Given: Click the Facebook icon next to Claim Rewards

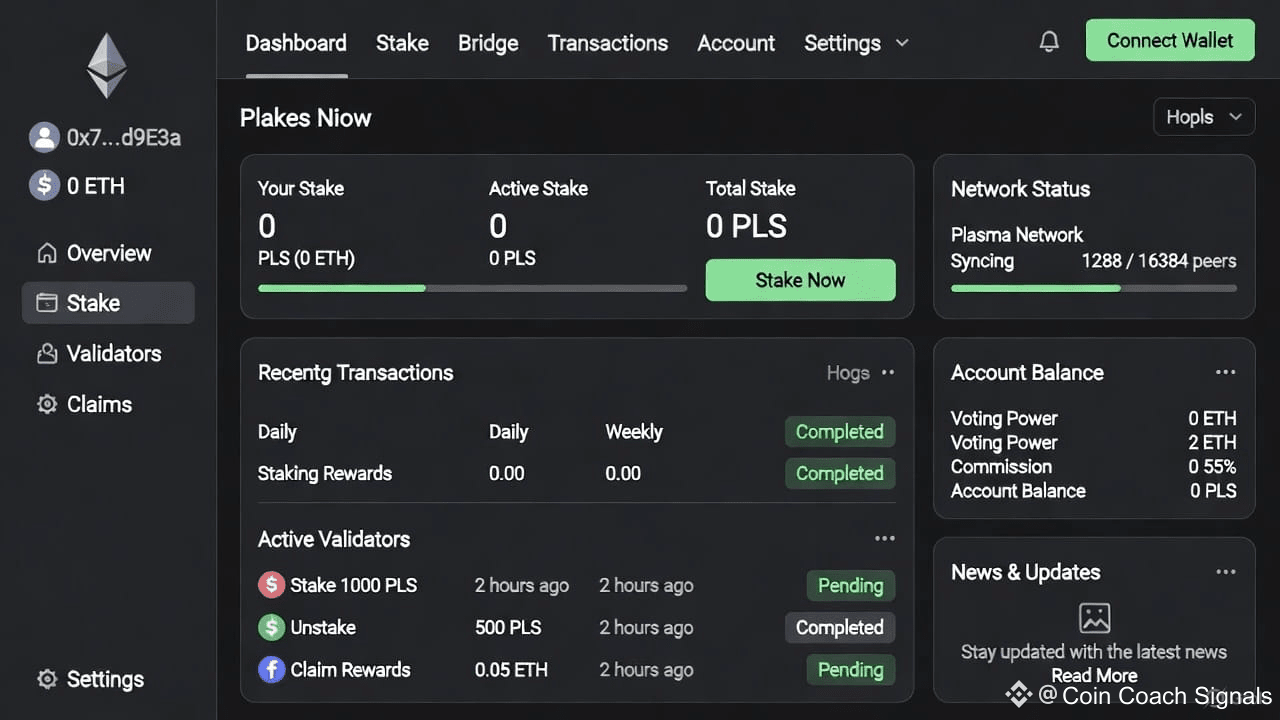Looking at the screenshot, I should tap(271, 669).
